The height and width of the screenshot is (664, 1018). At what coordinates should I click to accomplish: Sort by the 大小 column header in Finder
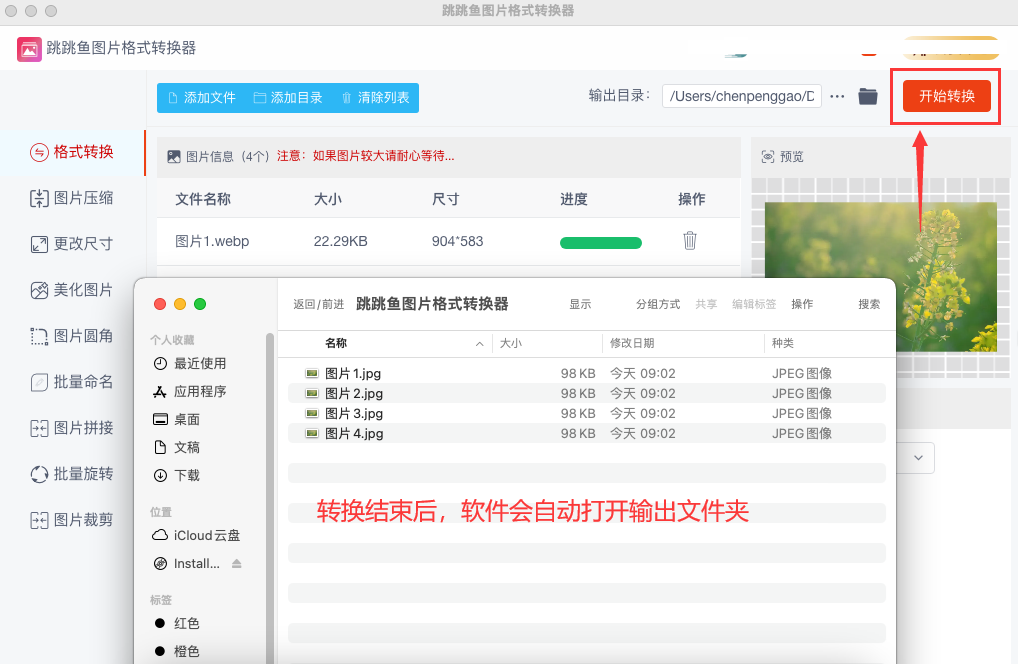click(510, 343)
